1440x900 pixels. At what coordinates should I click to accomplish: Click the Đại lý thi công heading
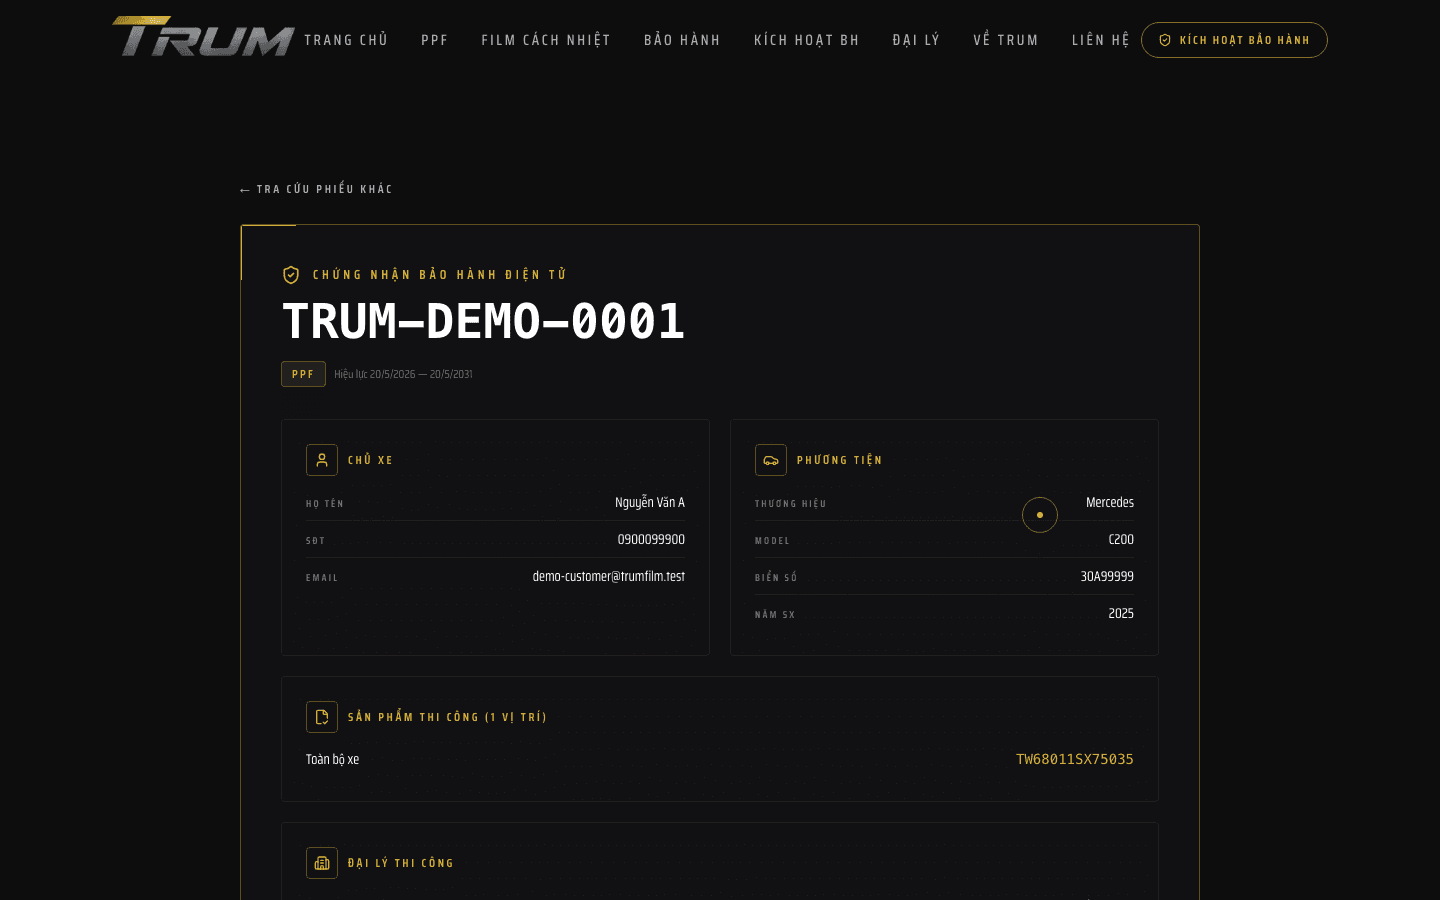point(401,863)
